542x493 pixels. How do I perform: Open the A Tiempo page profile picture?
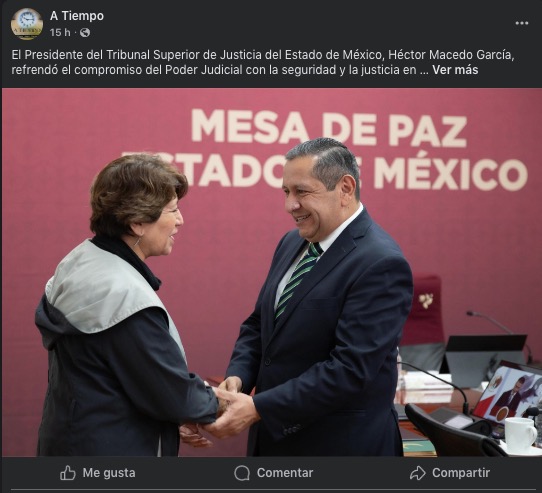click(27, 24)
